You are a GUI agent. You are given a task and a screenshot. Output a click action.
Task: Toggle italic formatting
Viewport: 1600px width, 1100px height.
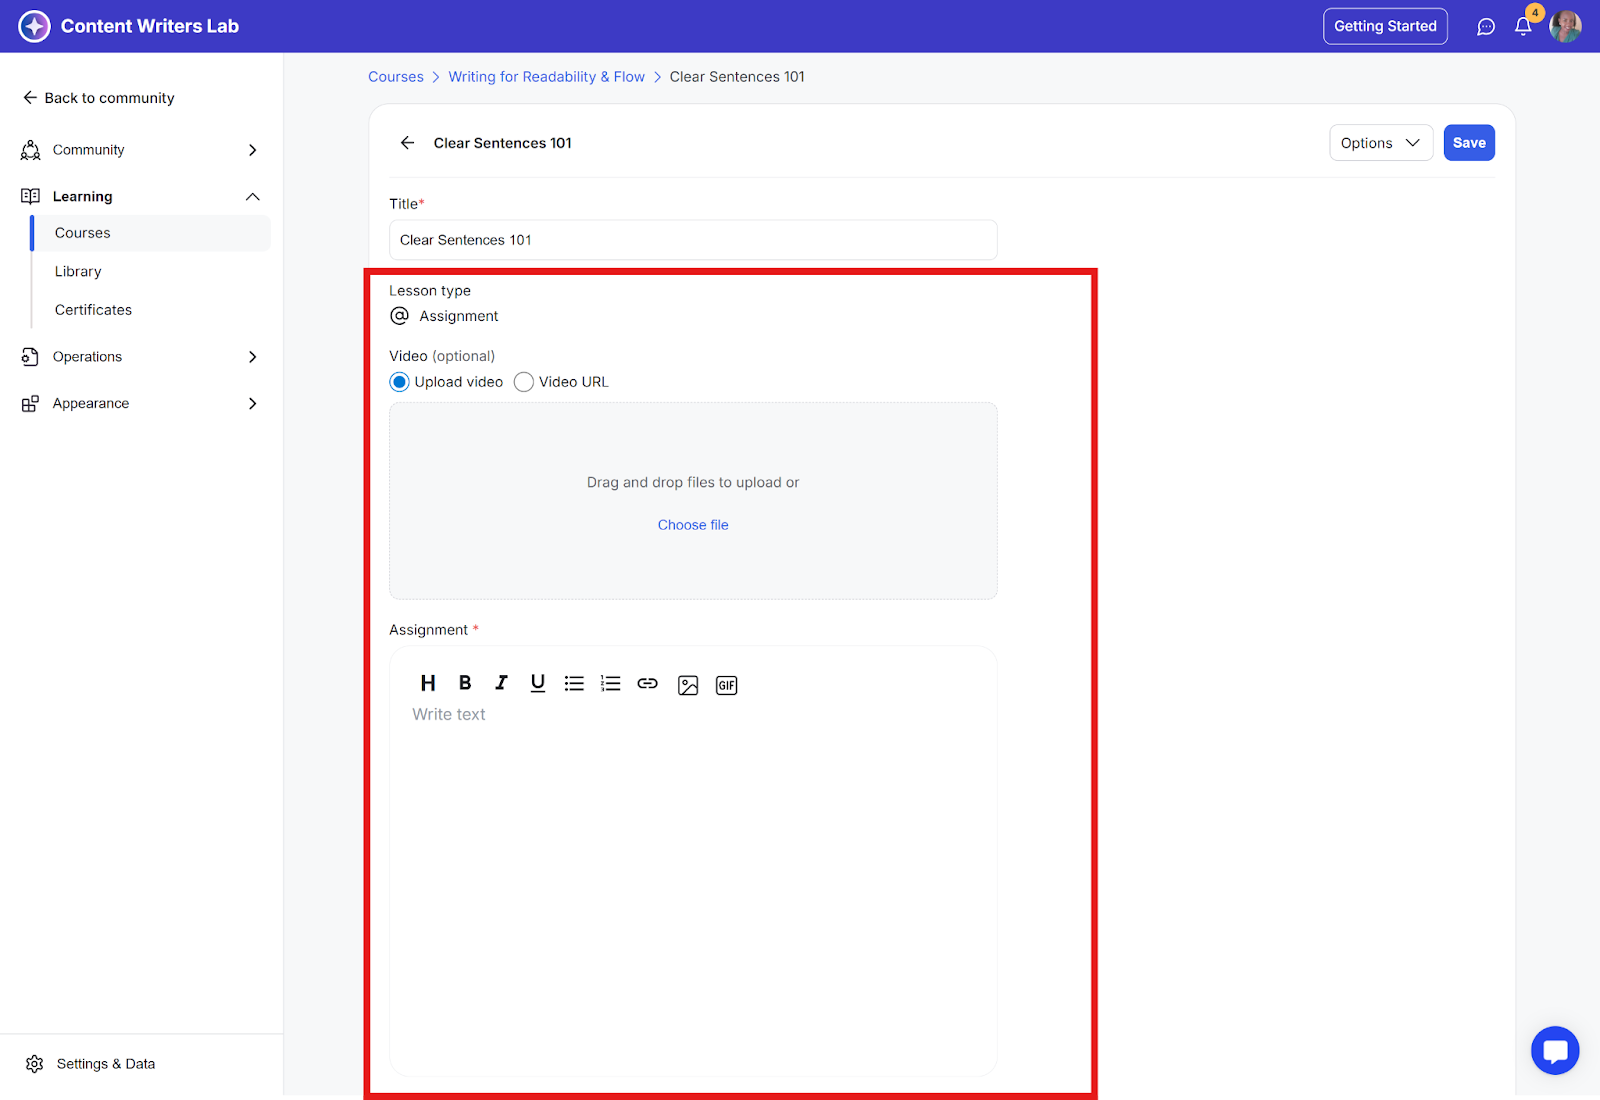coord(501,683)
